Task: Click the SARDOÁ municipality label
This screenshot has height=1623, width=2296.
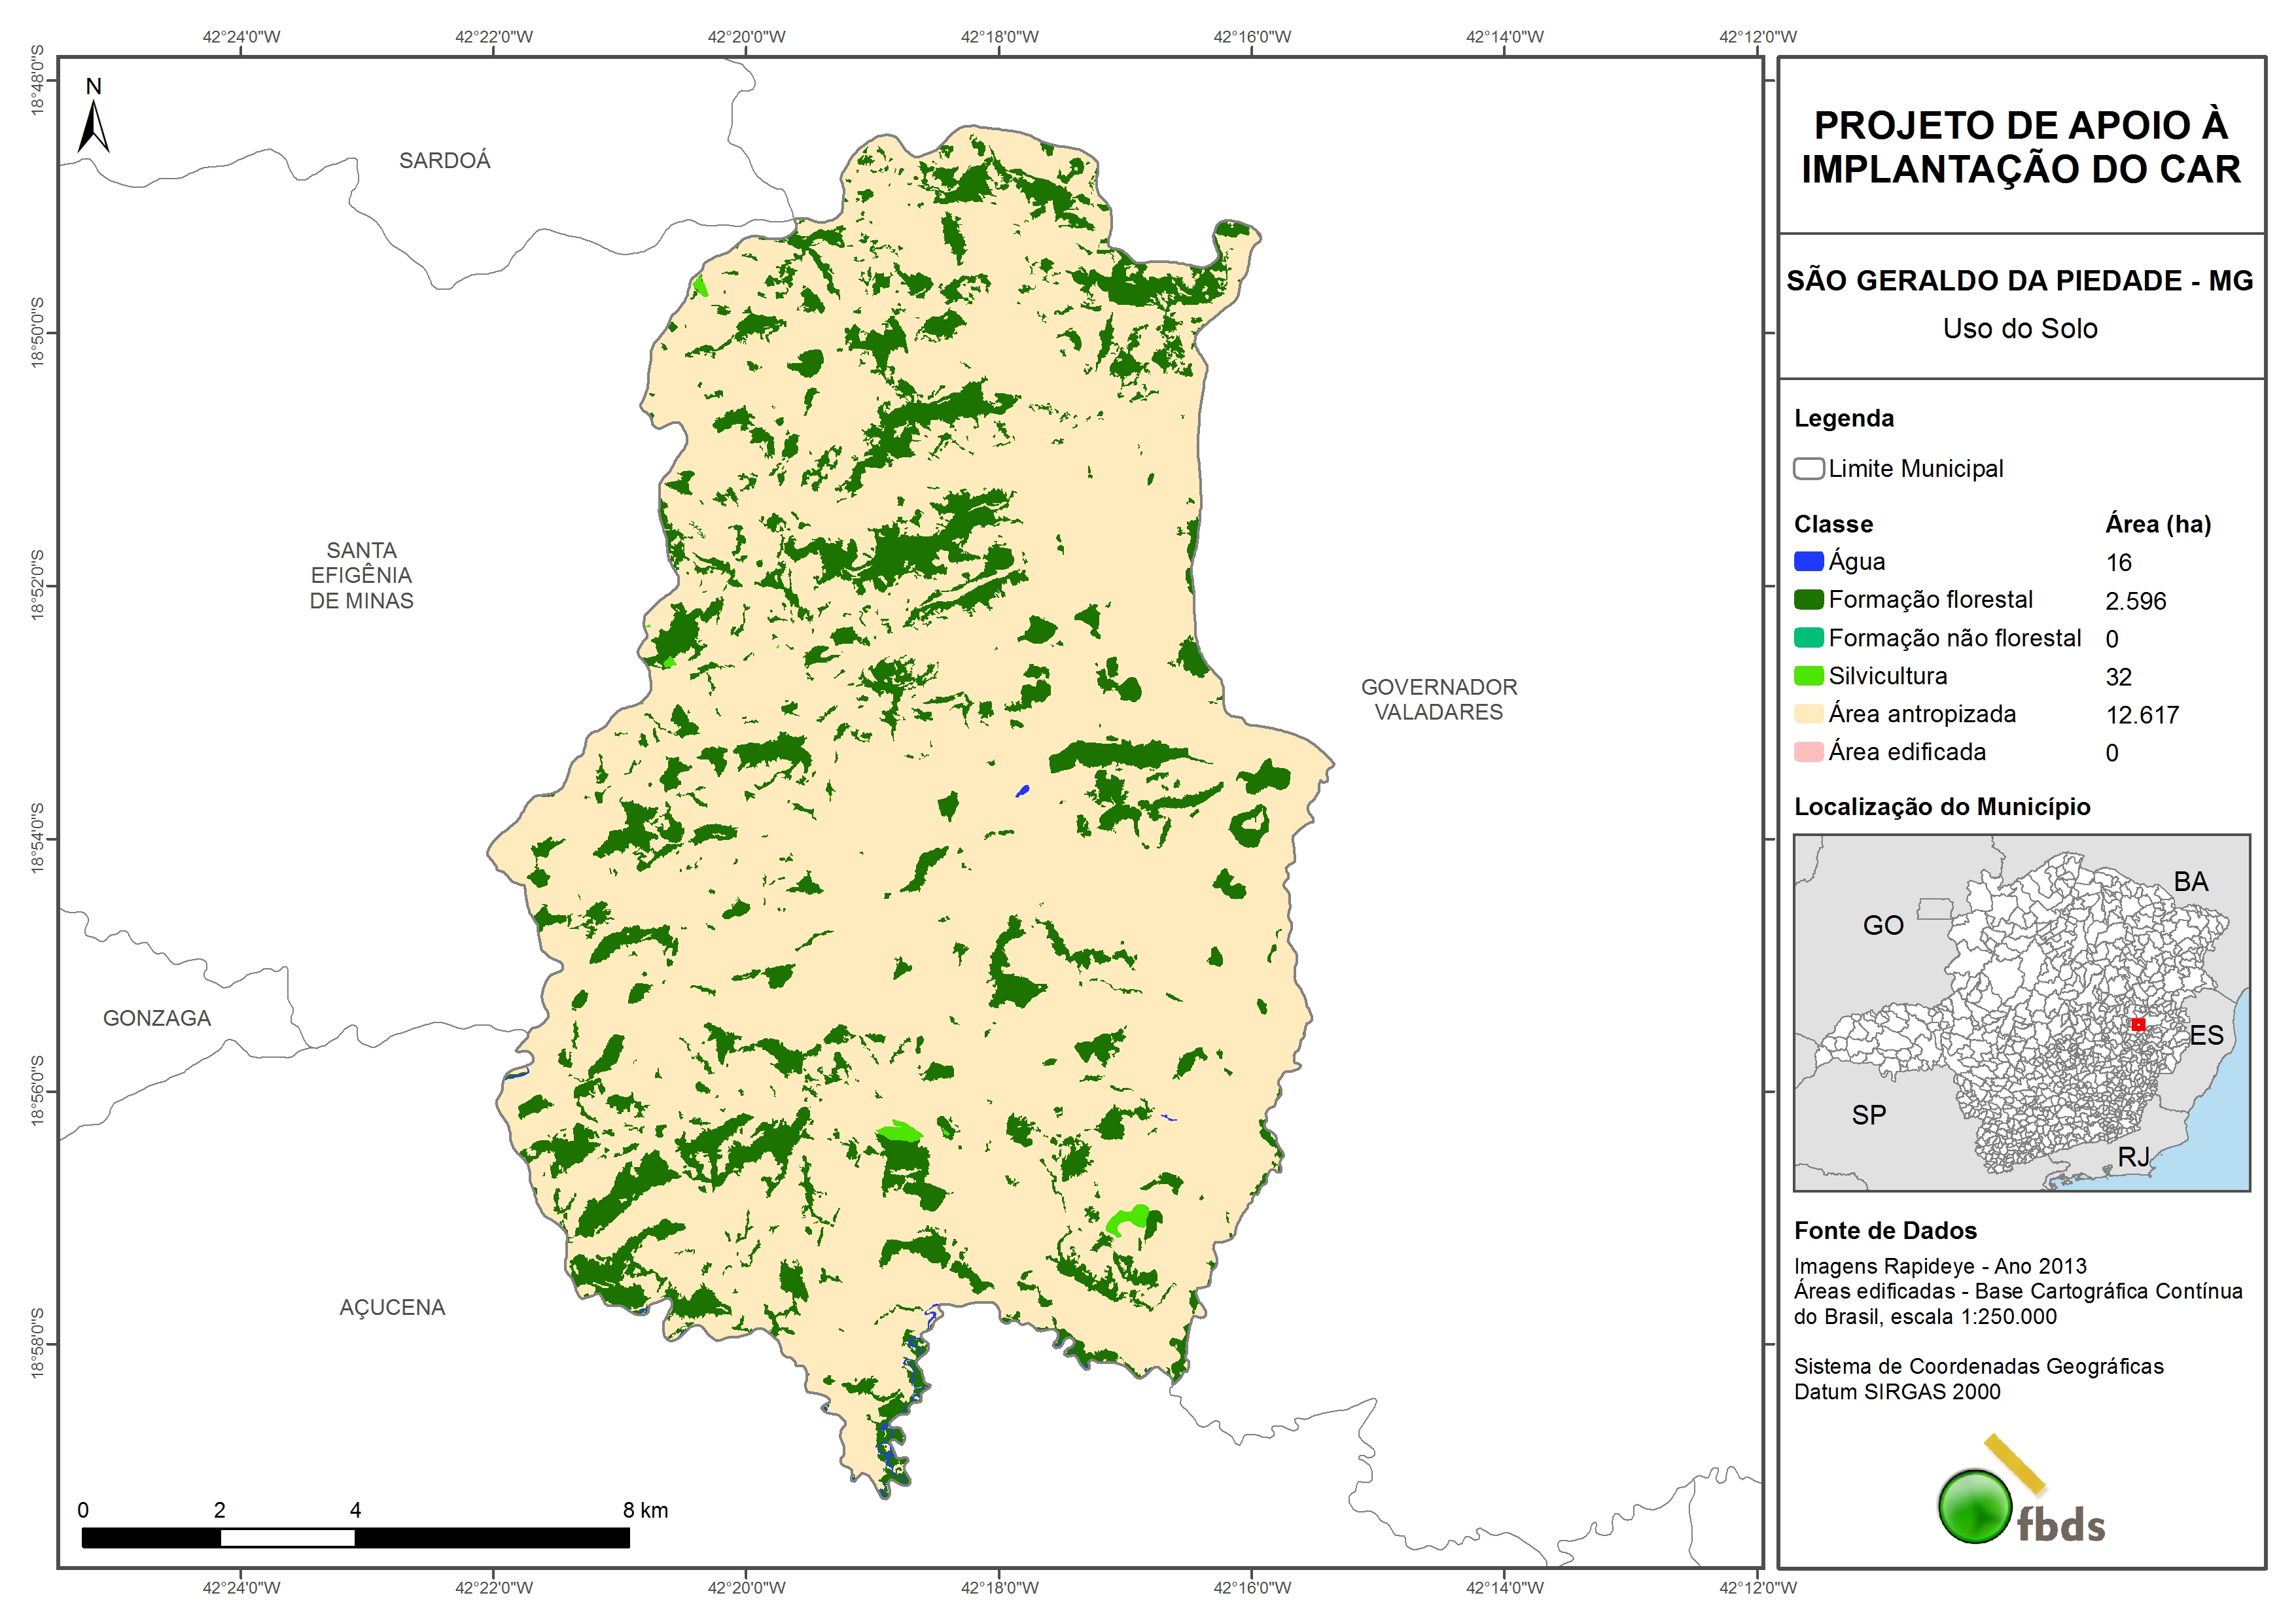Action: pyautogui.click(x=444, y=161)
